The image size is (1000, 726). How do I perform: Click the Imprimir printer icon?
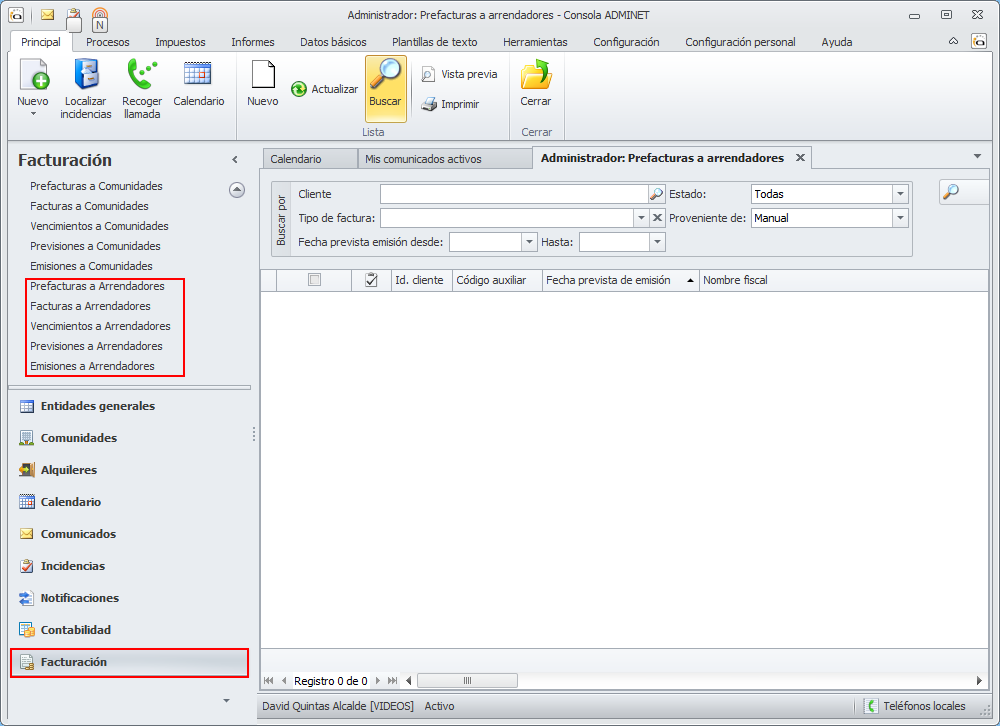coord(429,104)
